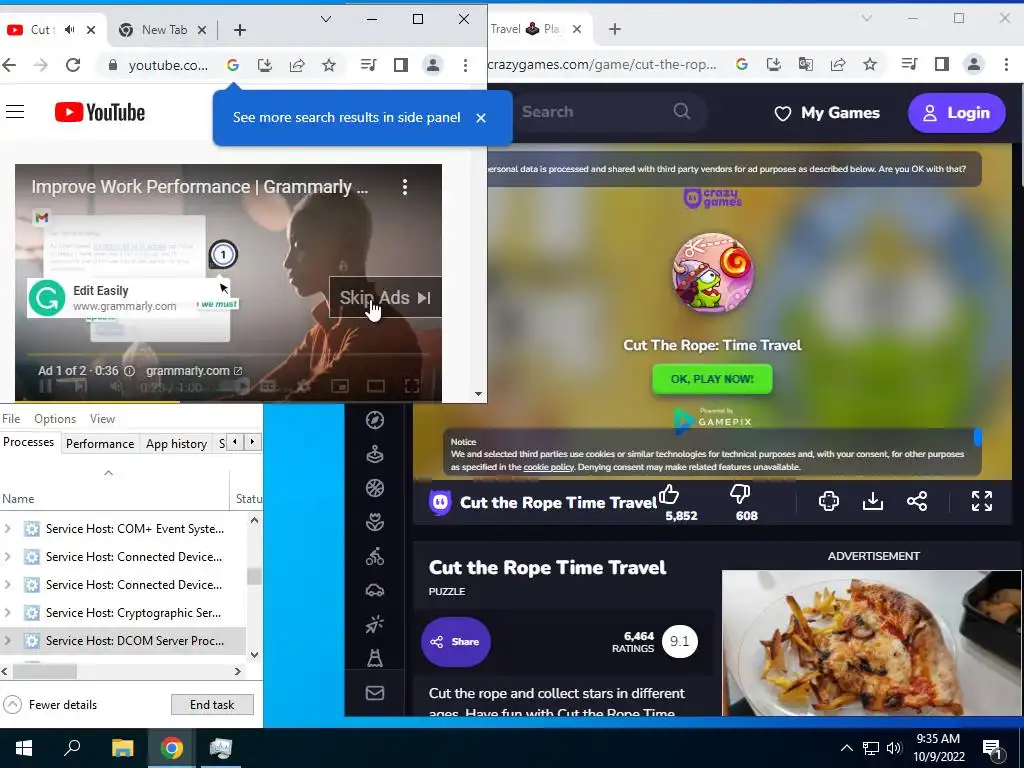This screenshot has height=768, width=1024.
Task: Share the YouTube page from address bar
Action: 297,65
